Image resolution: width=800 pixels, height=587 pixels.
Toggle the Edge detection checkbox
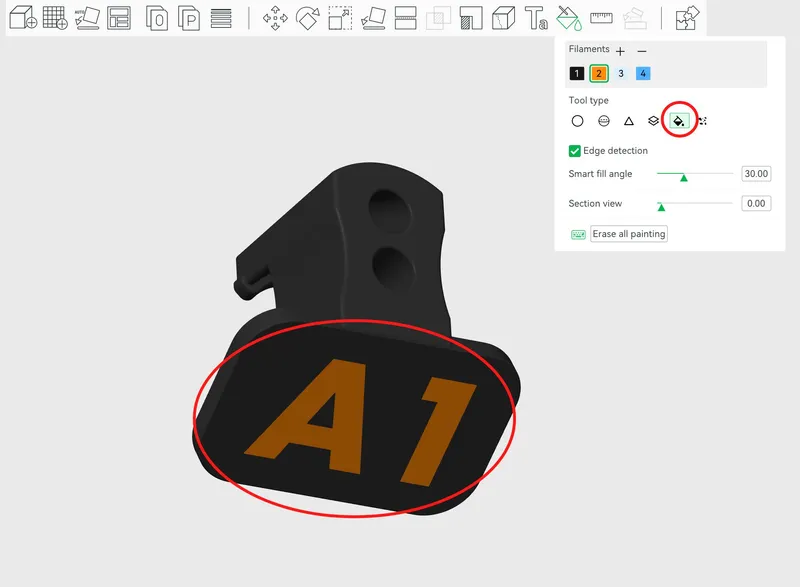tap(575, 151)
